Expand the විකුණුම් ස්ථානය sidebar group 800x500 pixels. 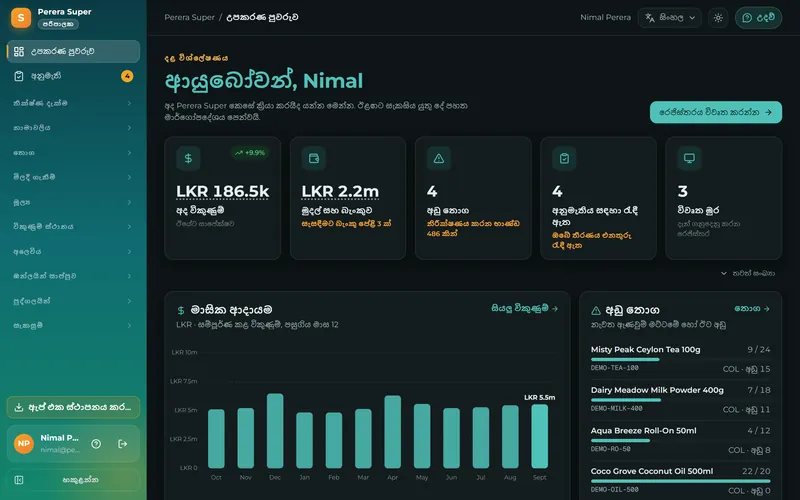73,227
